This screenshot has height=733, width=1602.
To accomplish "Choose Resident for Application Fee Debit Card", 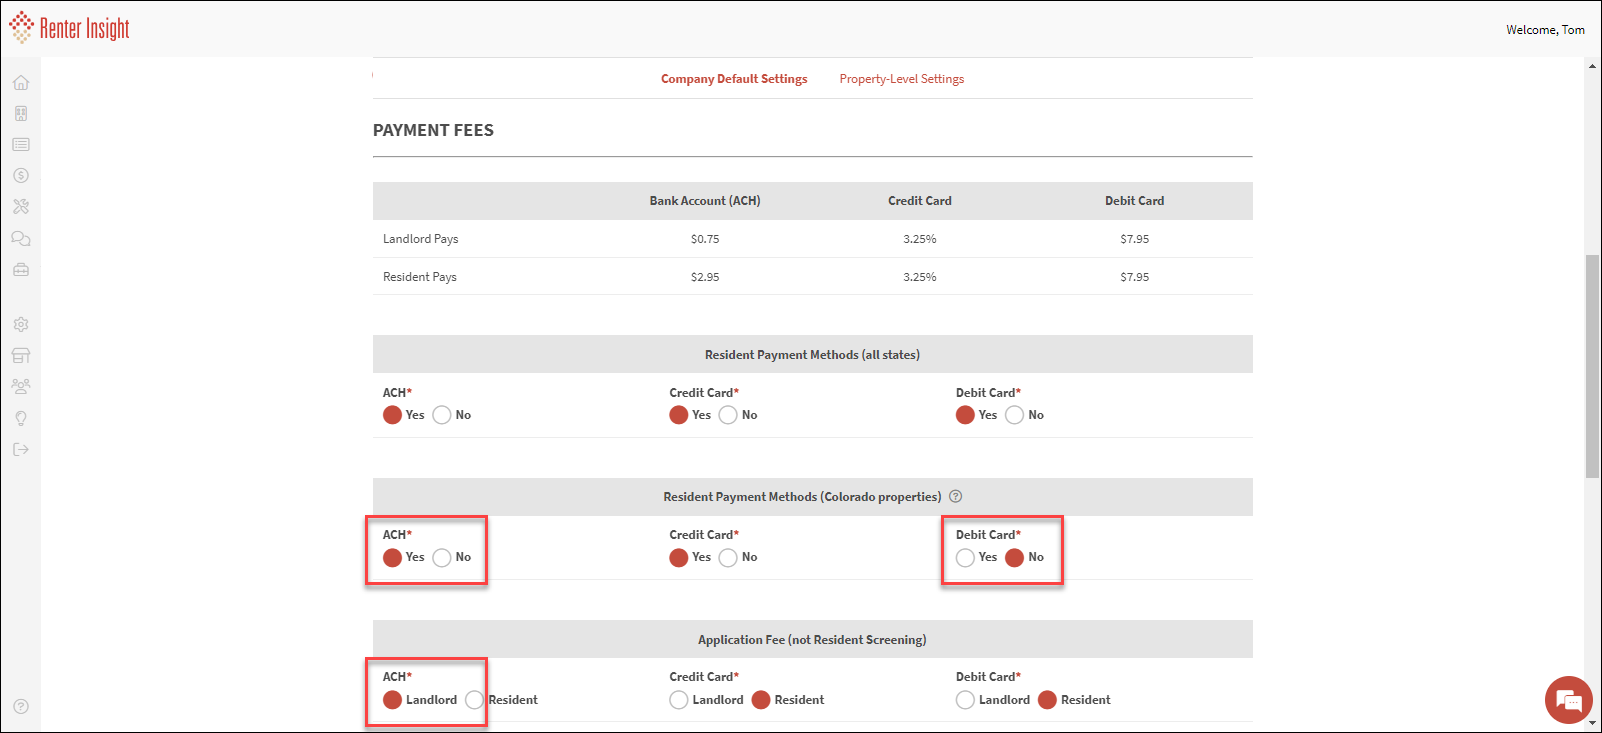I will pyautogui.click(x=1047, y=700).
